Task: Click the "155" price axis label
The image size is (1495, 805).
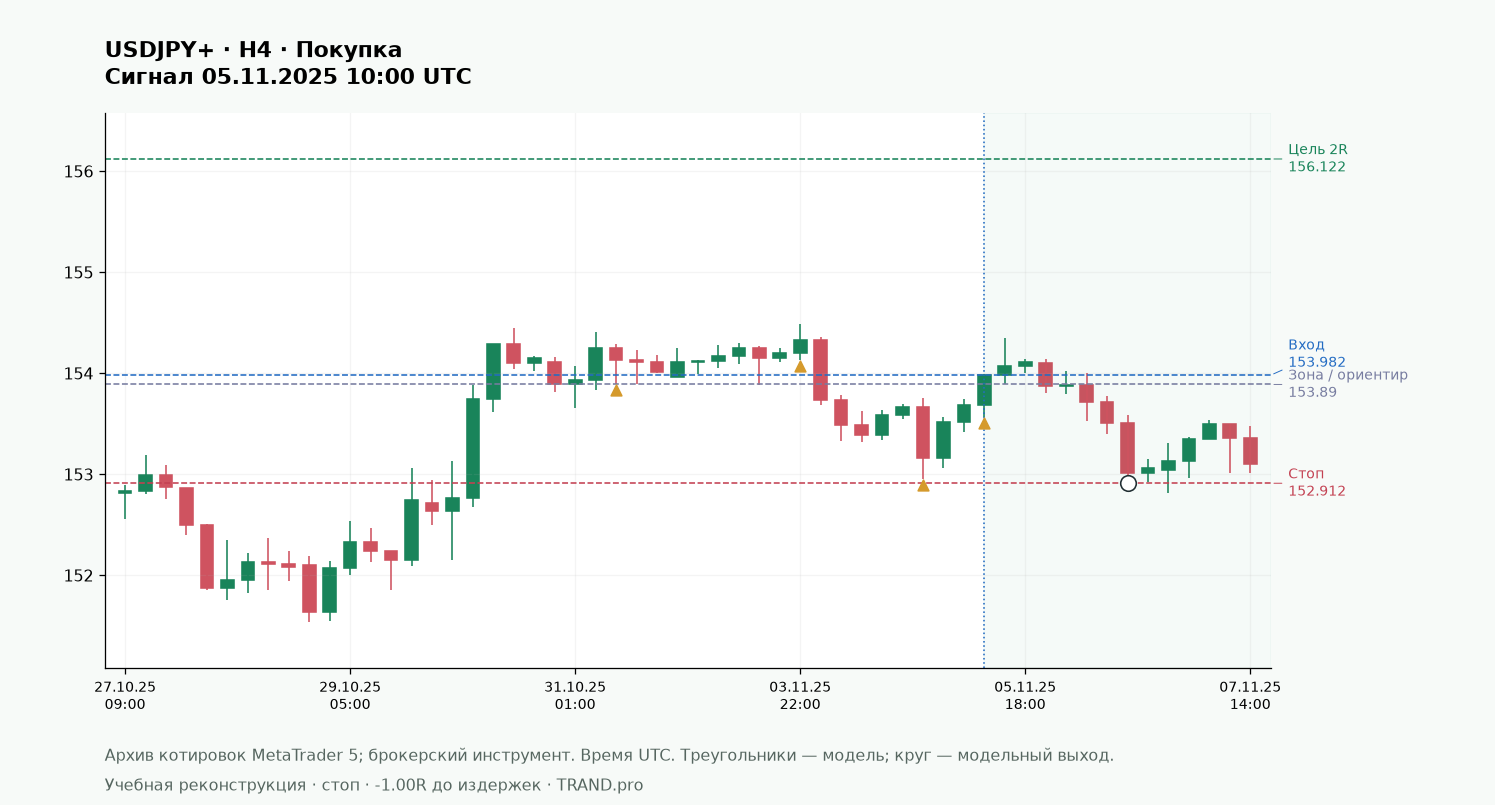Action: (80, 273)
